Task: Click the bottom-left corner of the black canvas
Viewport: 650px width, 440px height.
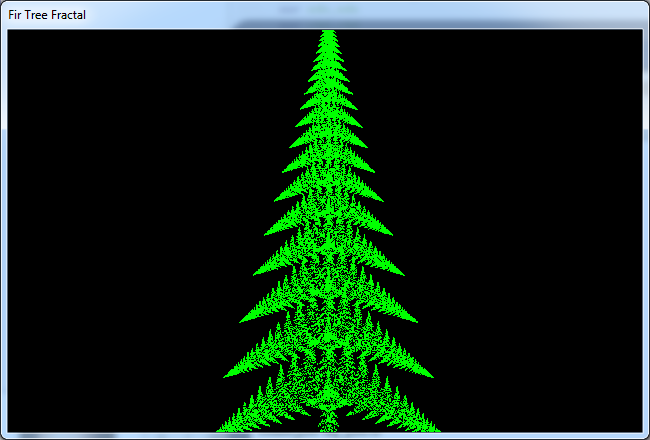Action: (10, 430)
